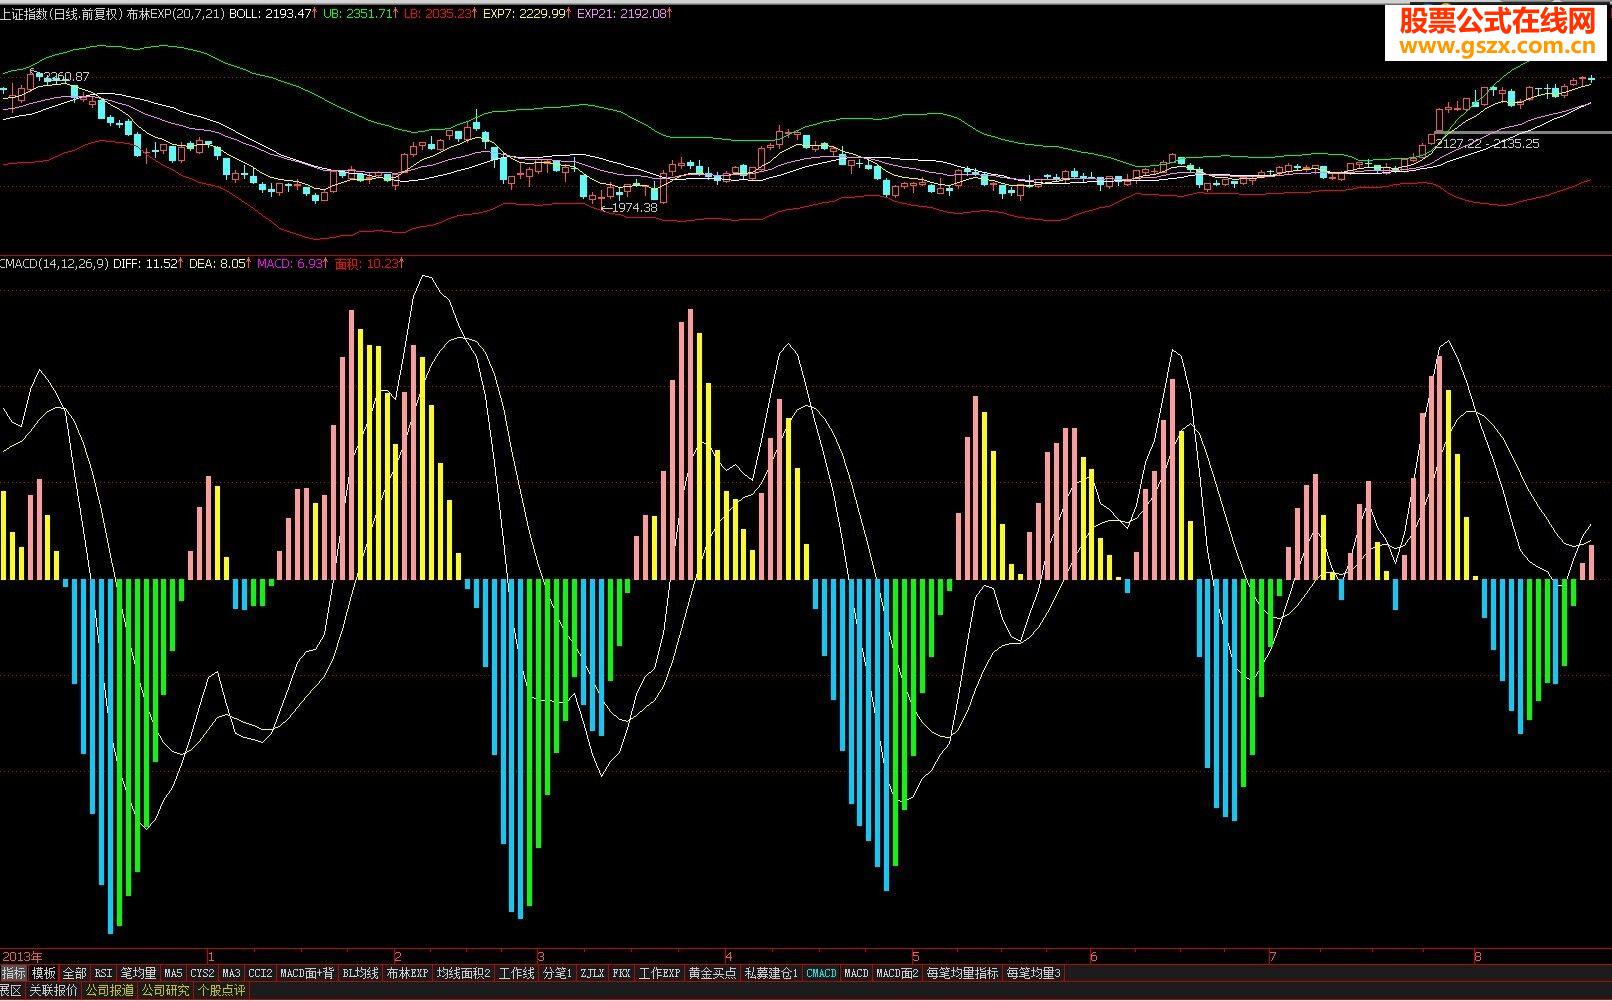Click the DEA: 8.05 value

coord(220,264)
